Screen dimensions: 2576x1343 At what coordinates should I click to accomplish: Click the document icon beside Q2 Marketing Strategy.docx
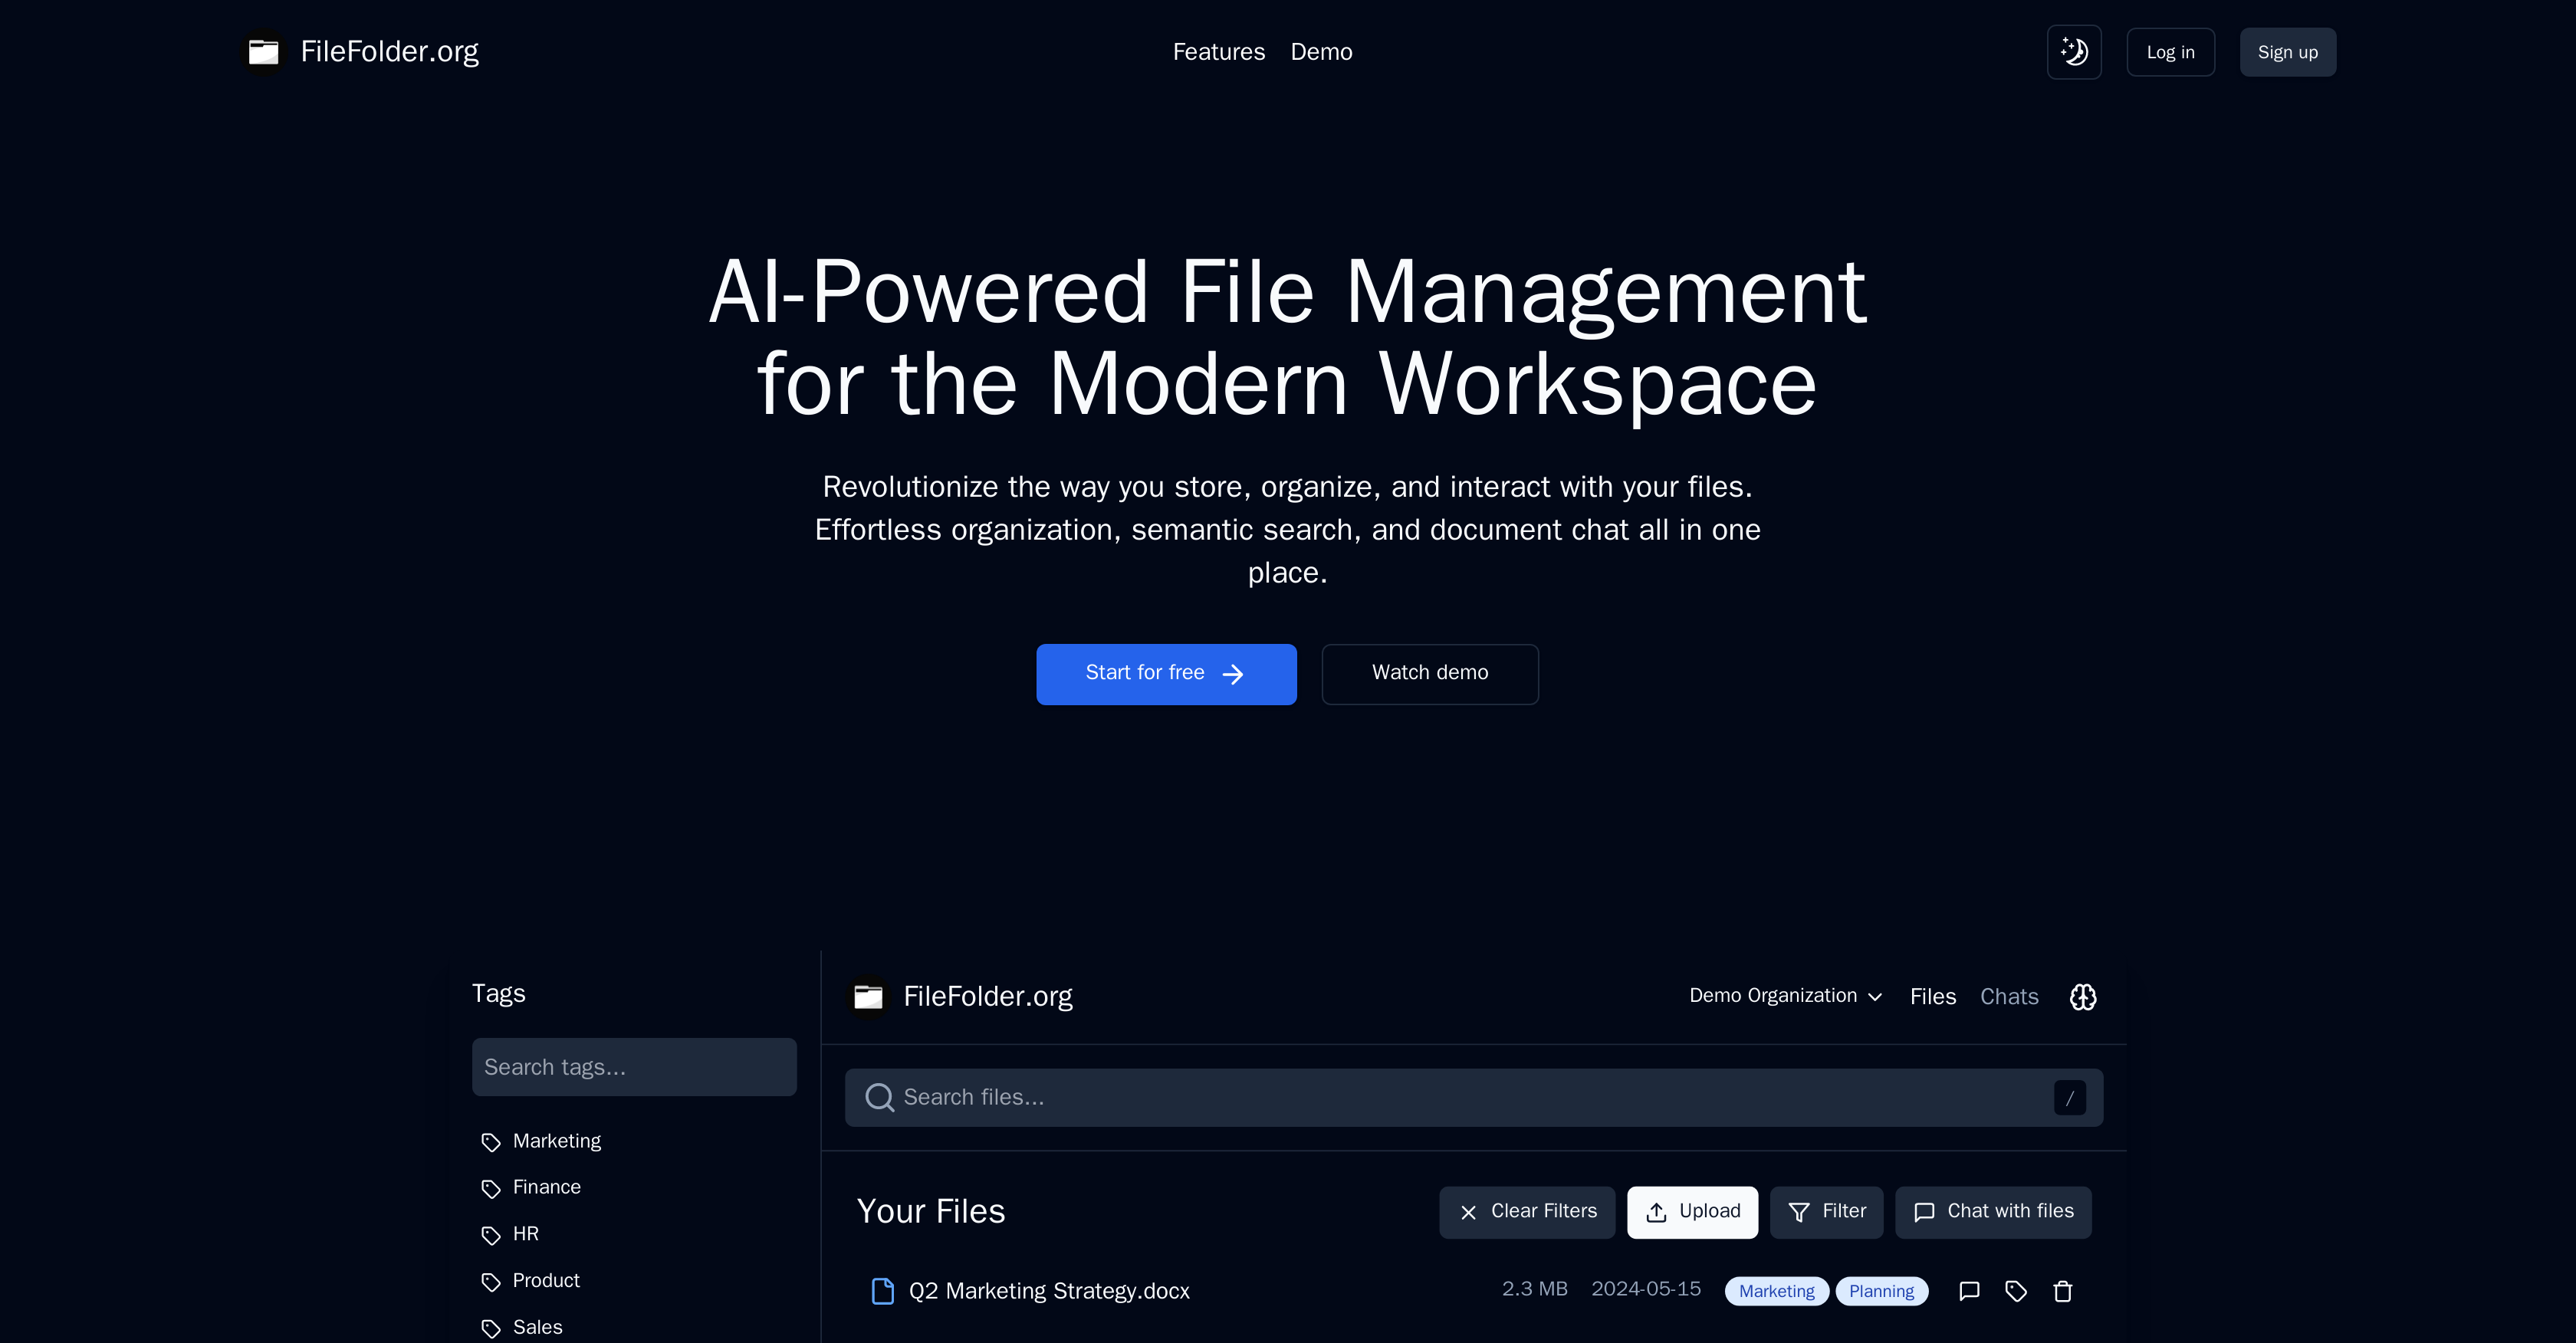tap(883, 1291)
